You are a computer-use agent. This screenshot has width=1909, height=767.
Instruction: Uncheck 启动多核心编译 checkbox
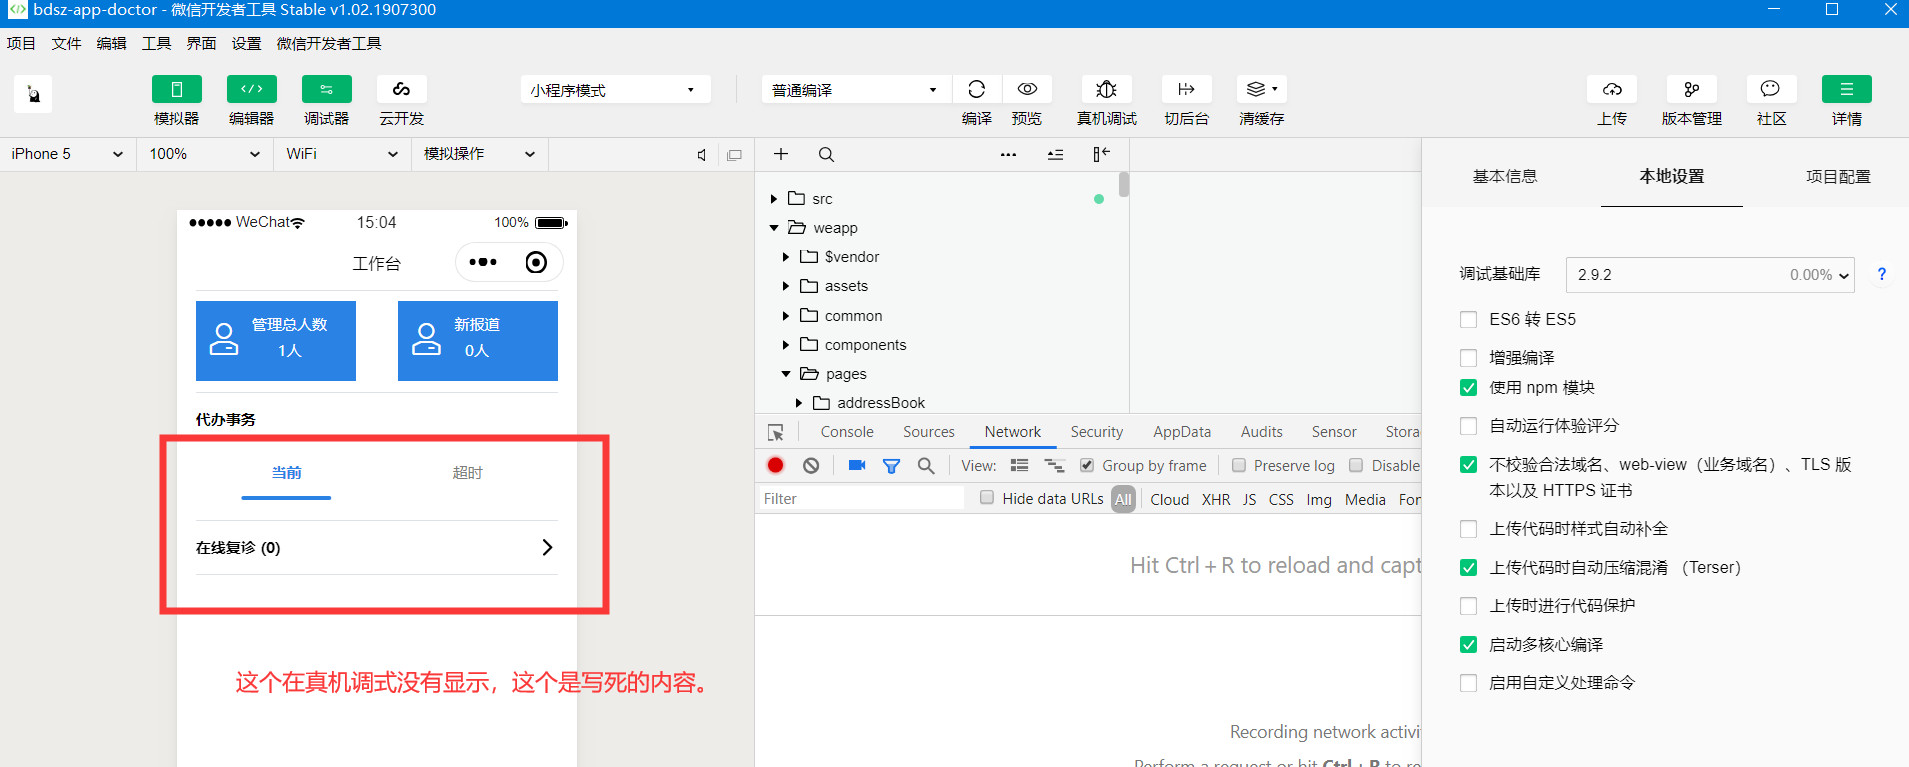point(1468,645)
